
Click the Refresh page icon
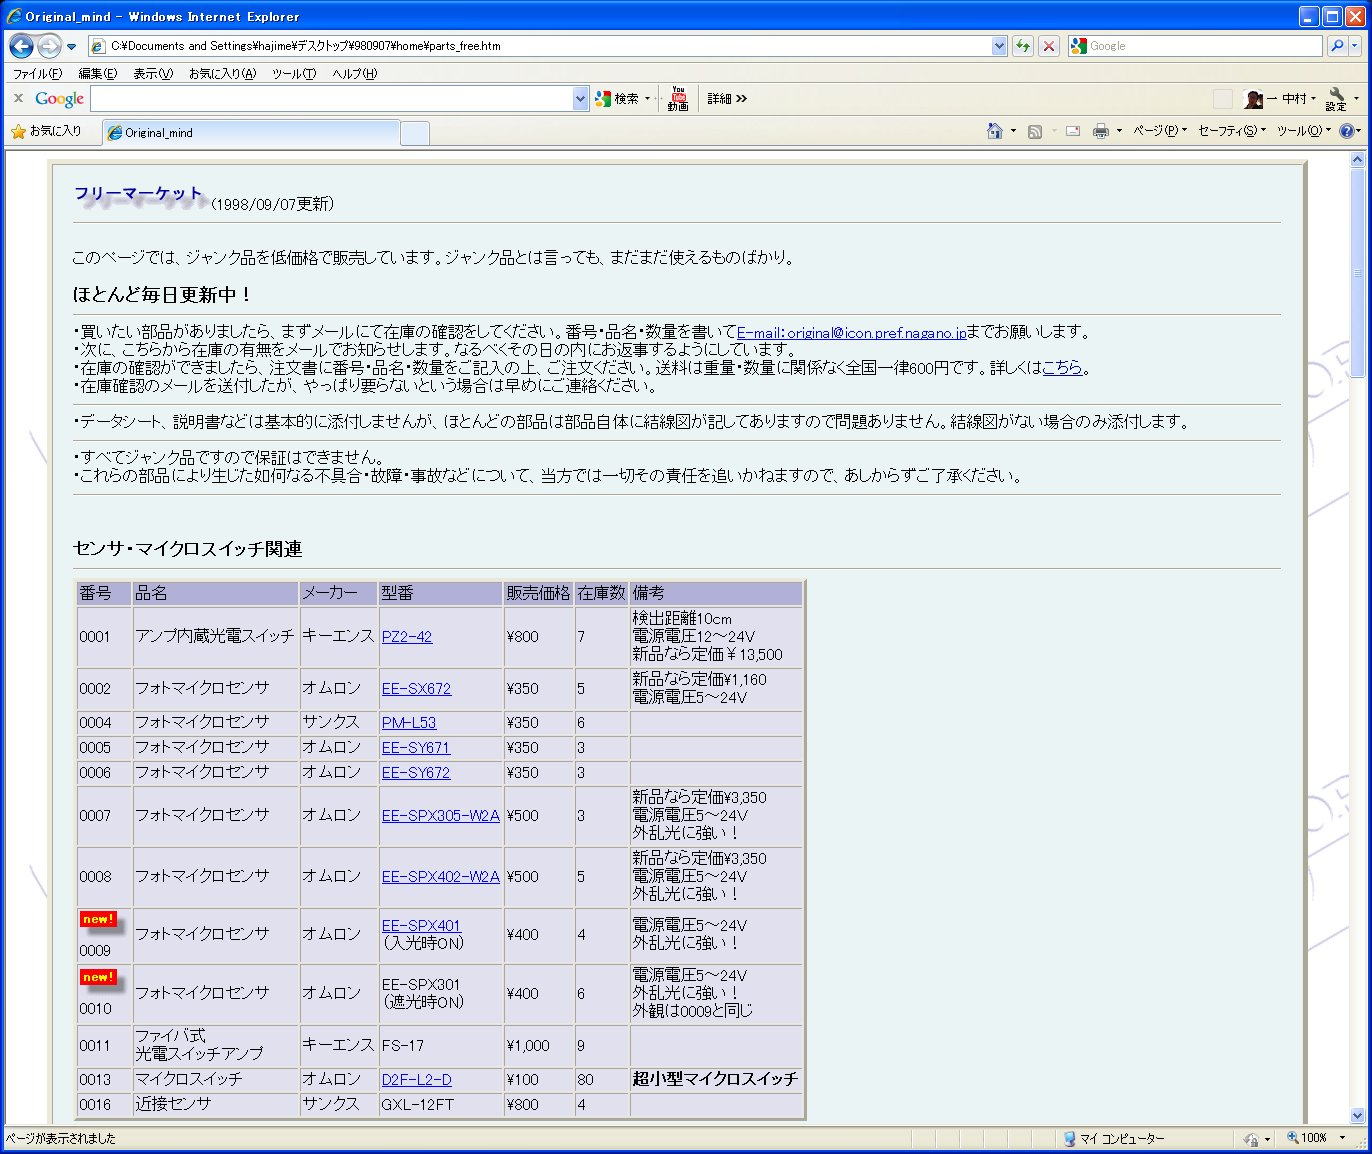pos(1022,46)
